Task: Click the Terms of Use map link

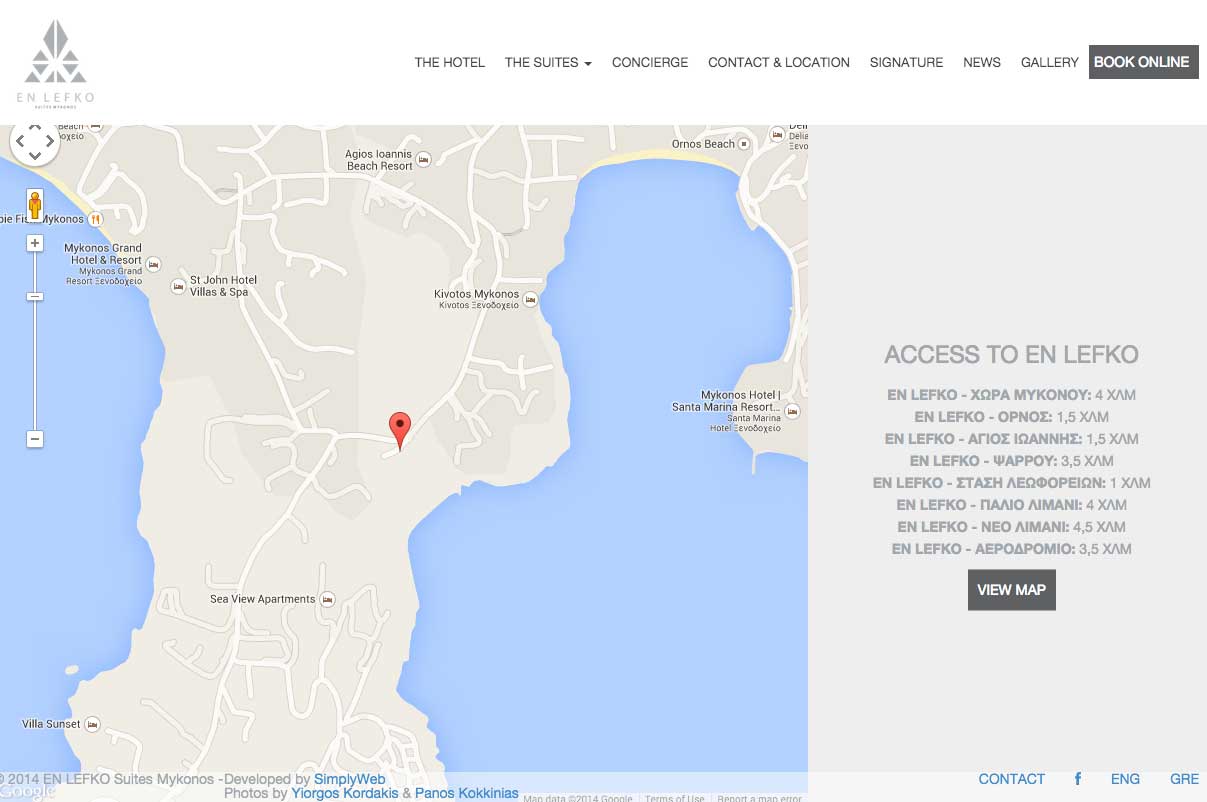Action: 674,798
